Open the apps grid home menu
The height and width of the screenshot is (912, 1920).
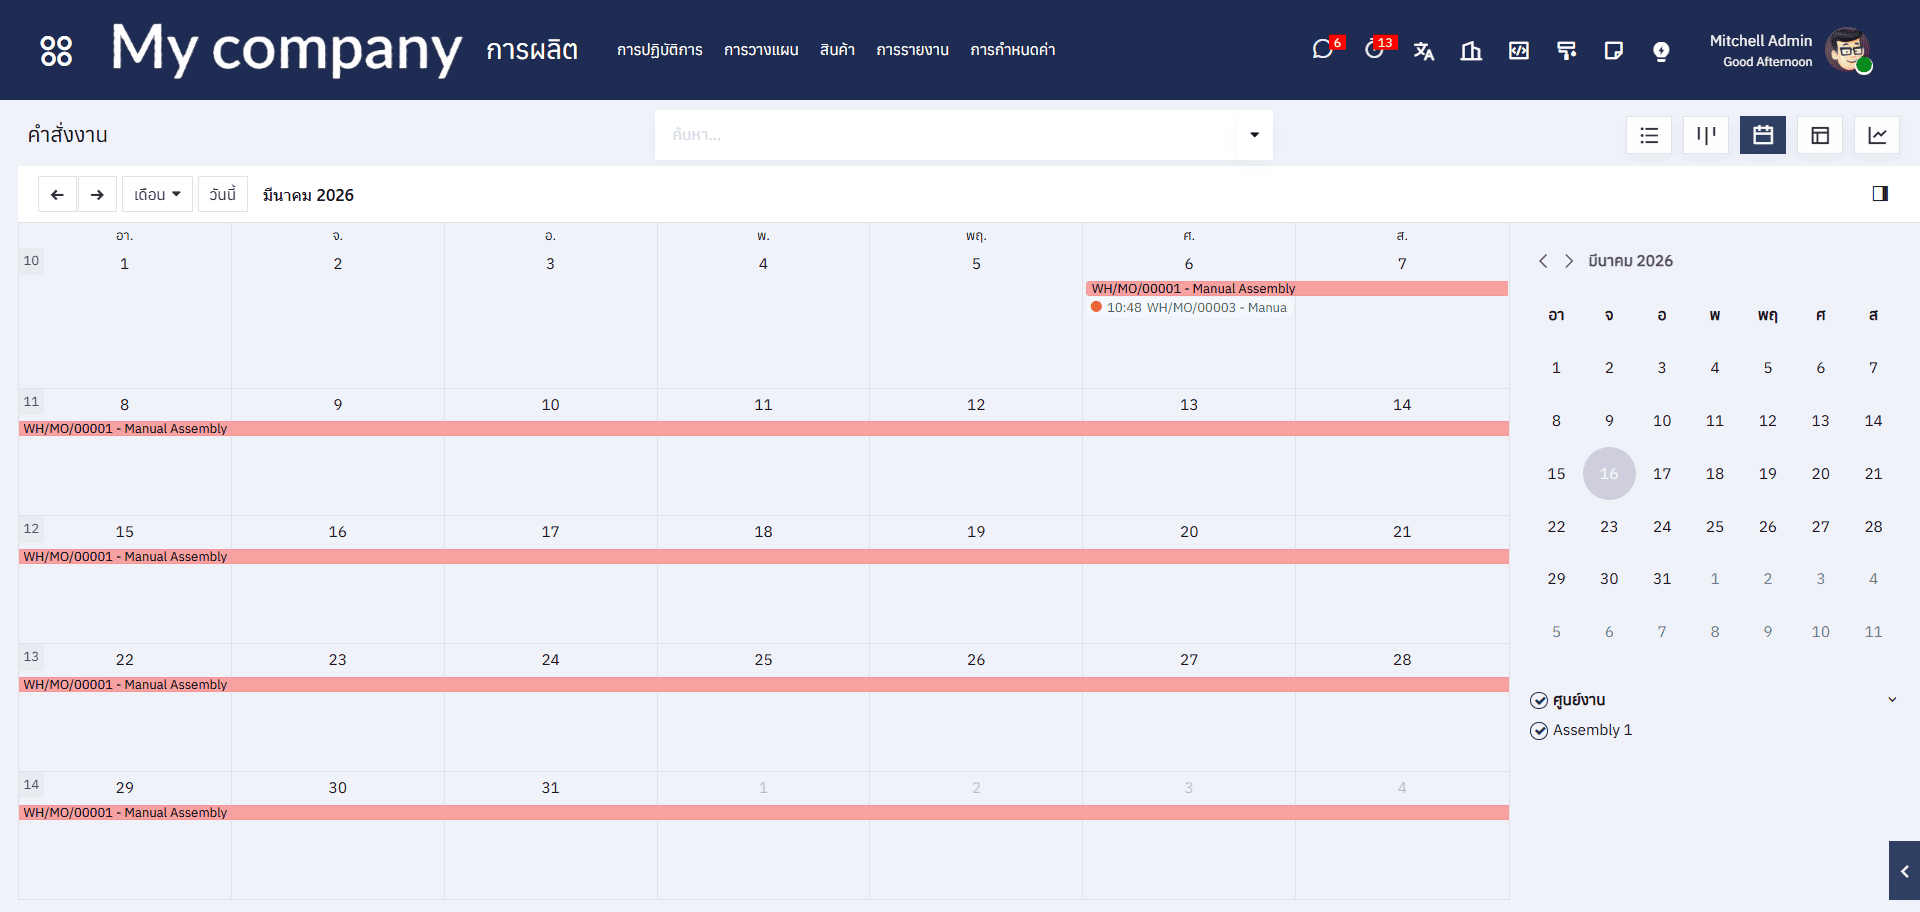[x=56, y=50]
